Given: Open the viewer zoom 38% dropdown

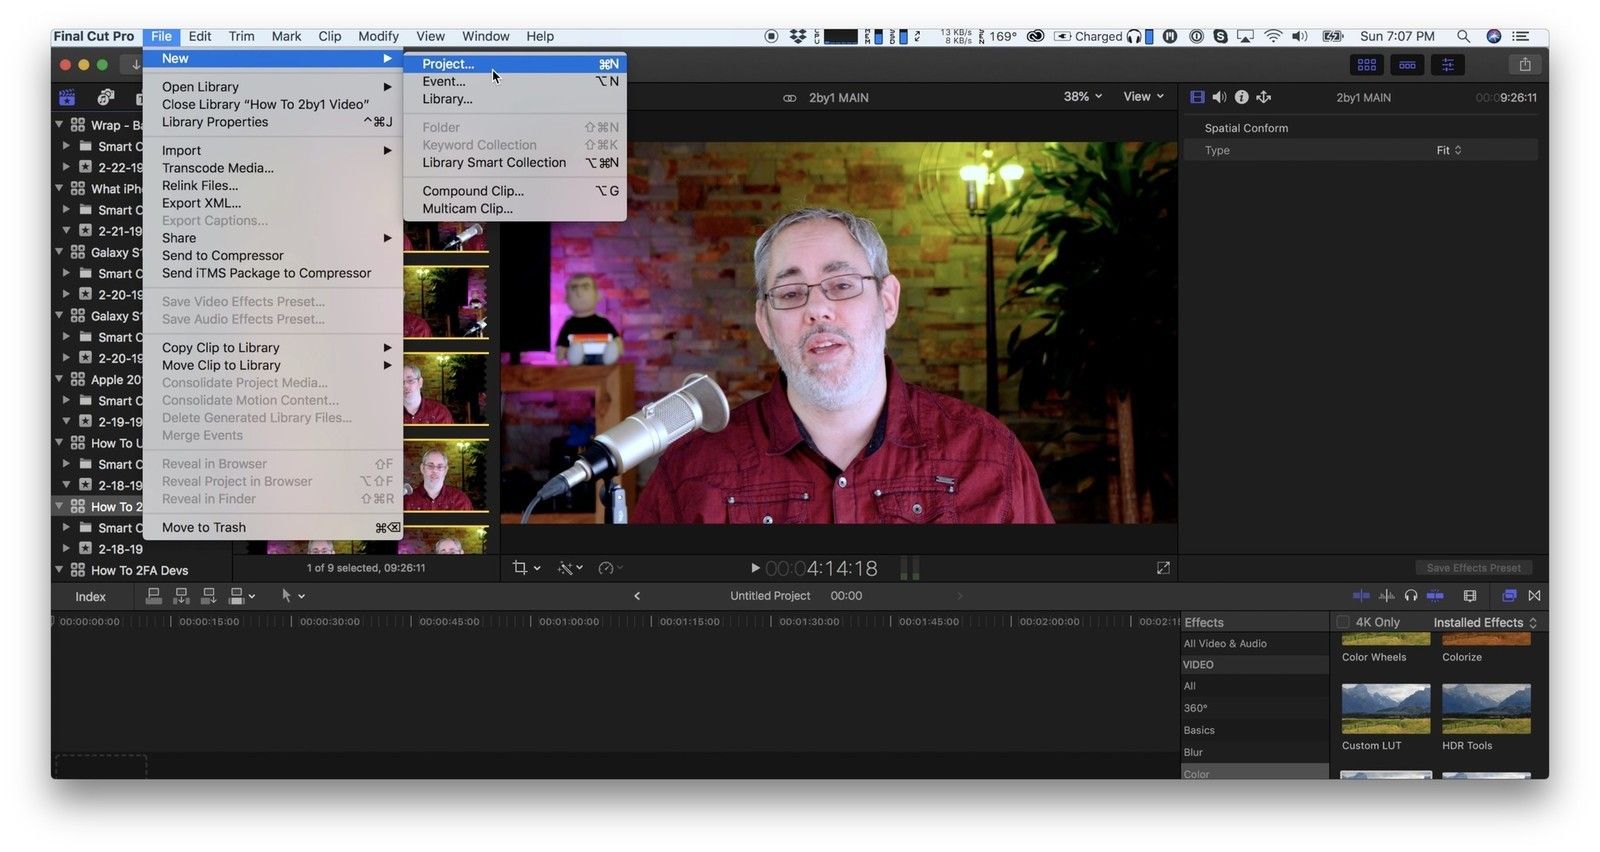Looking at the screenshot, I should [1083, 97].
